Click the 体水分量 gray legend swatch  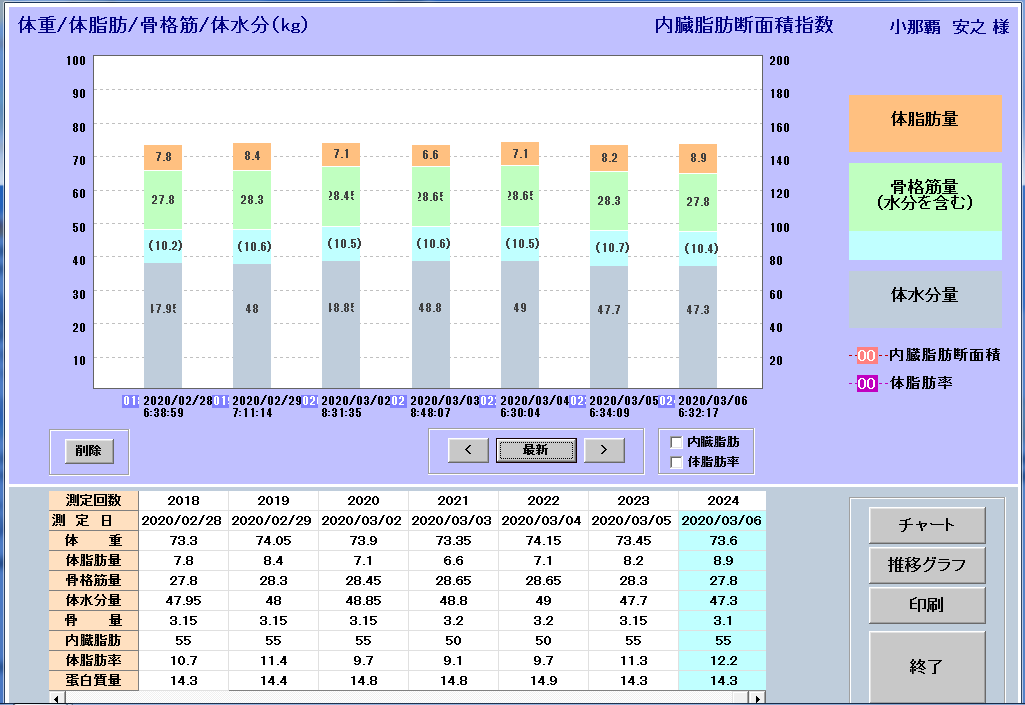[925, 299]
